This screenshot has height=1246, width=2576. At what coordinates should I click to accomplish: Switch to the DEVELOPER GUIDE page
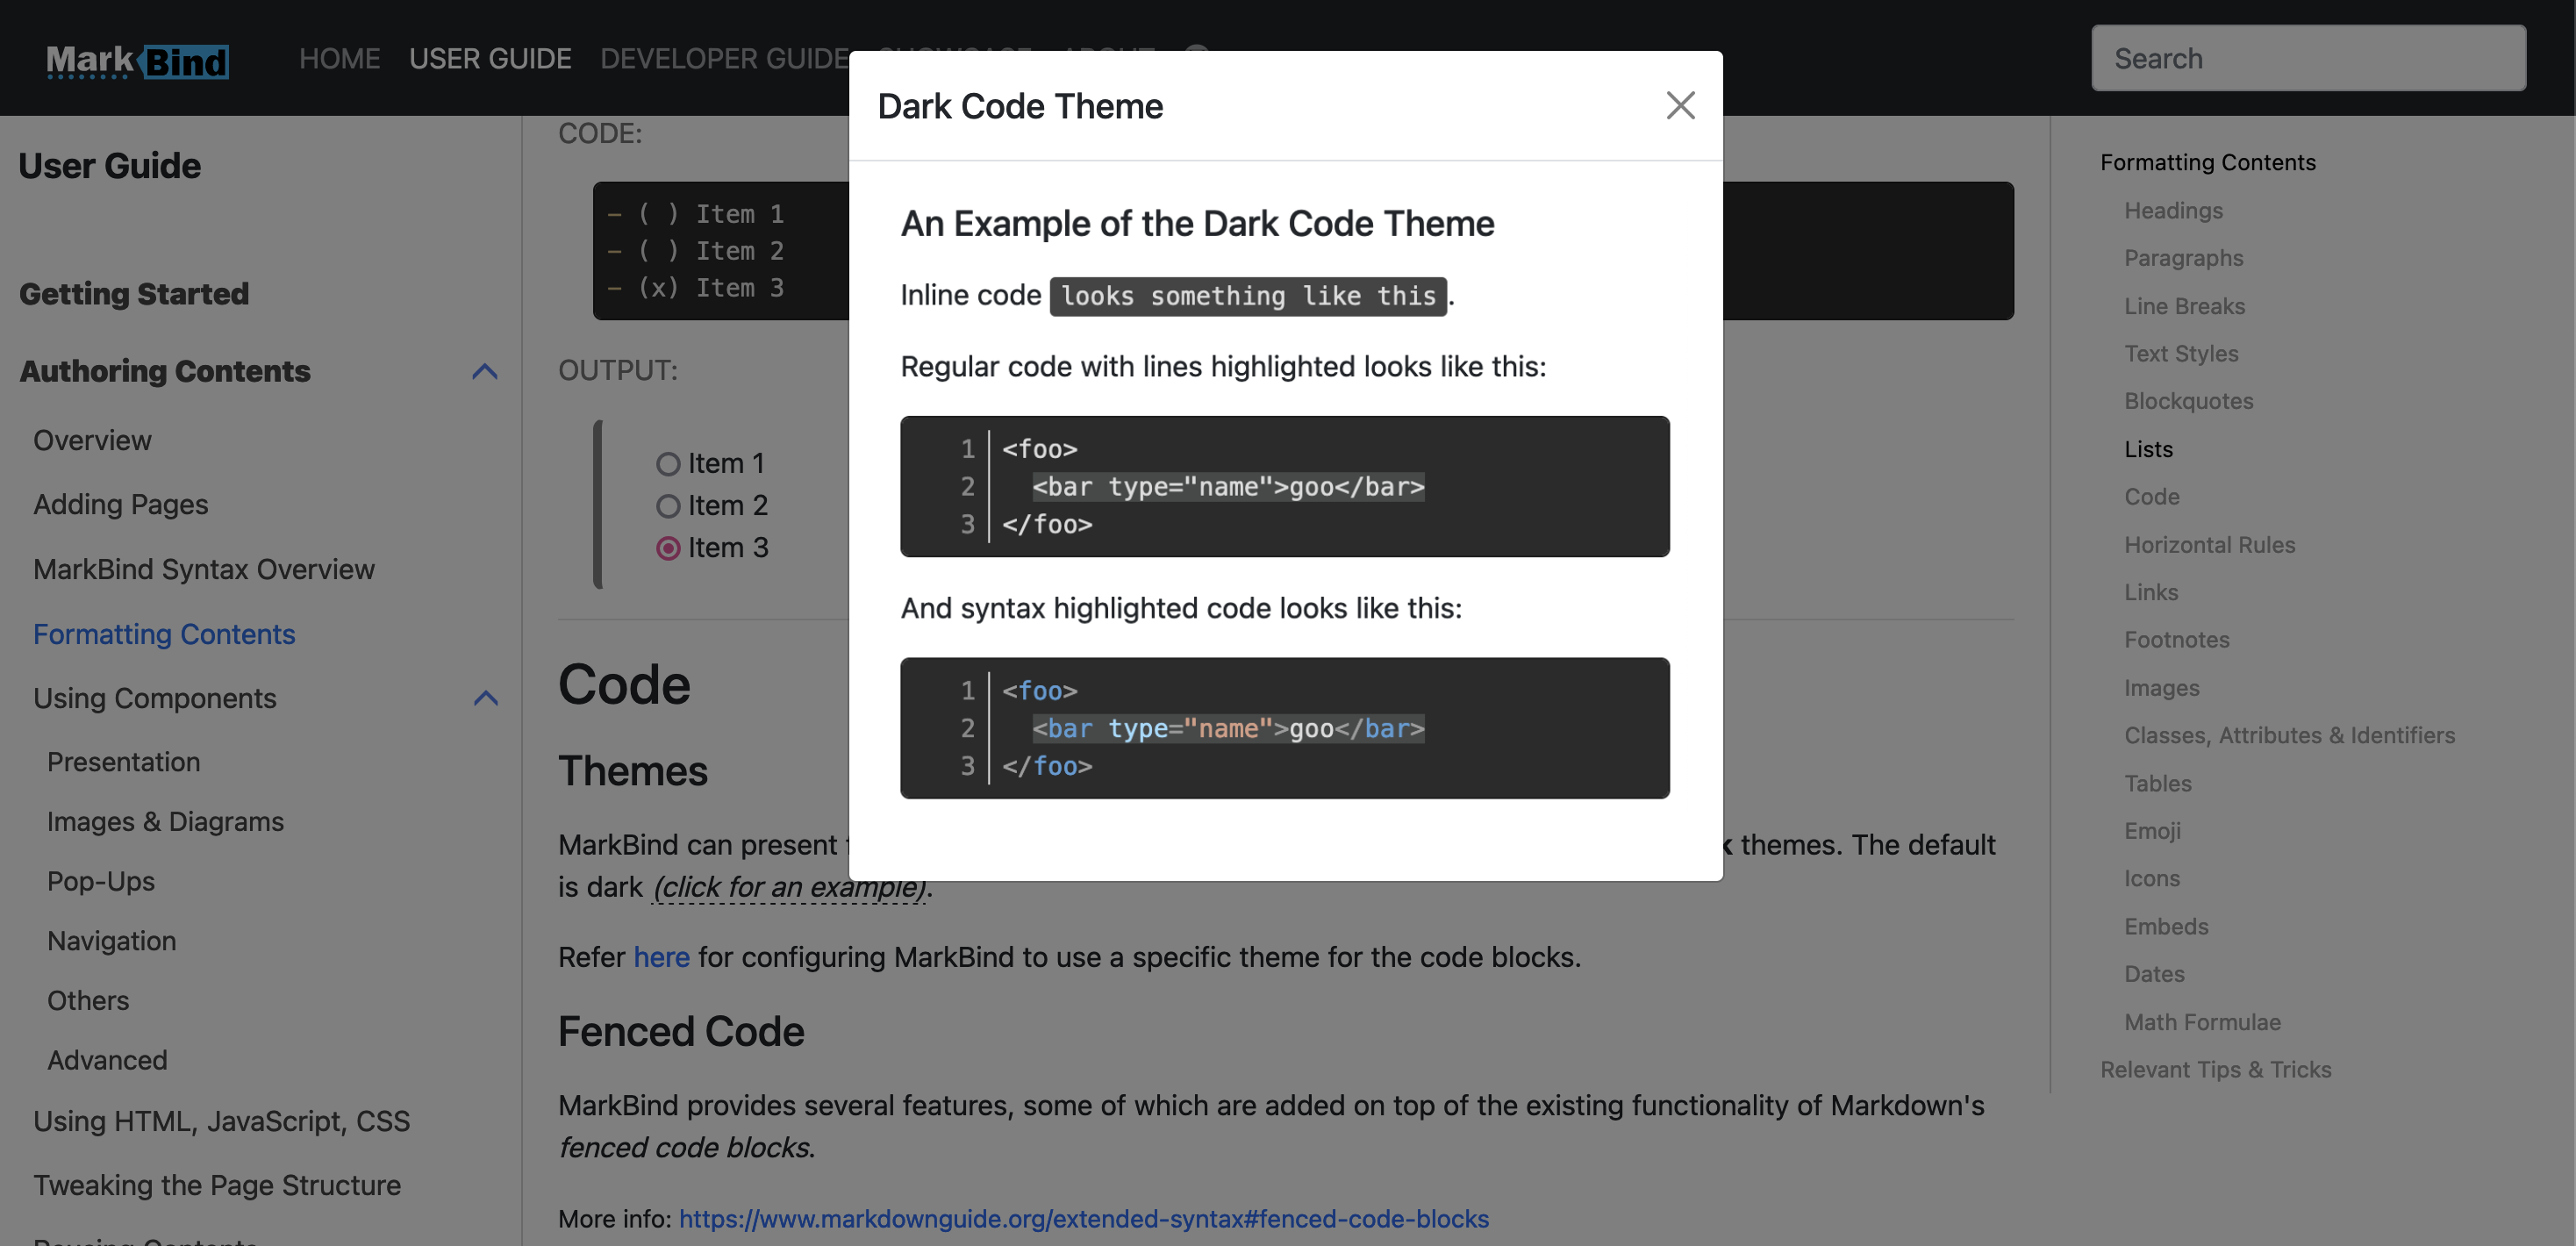coord(723,58)
